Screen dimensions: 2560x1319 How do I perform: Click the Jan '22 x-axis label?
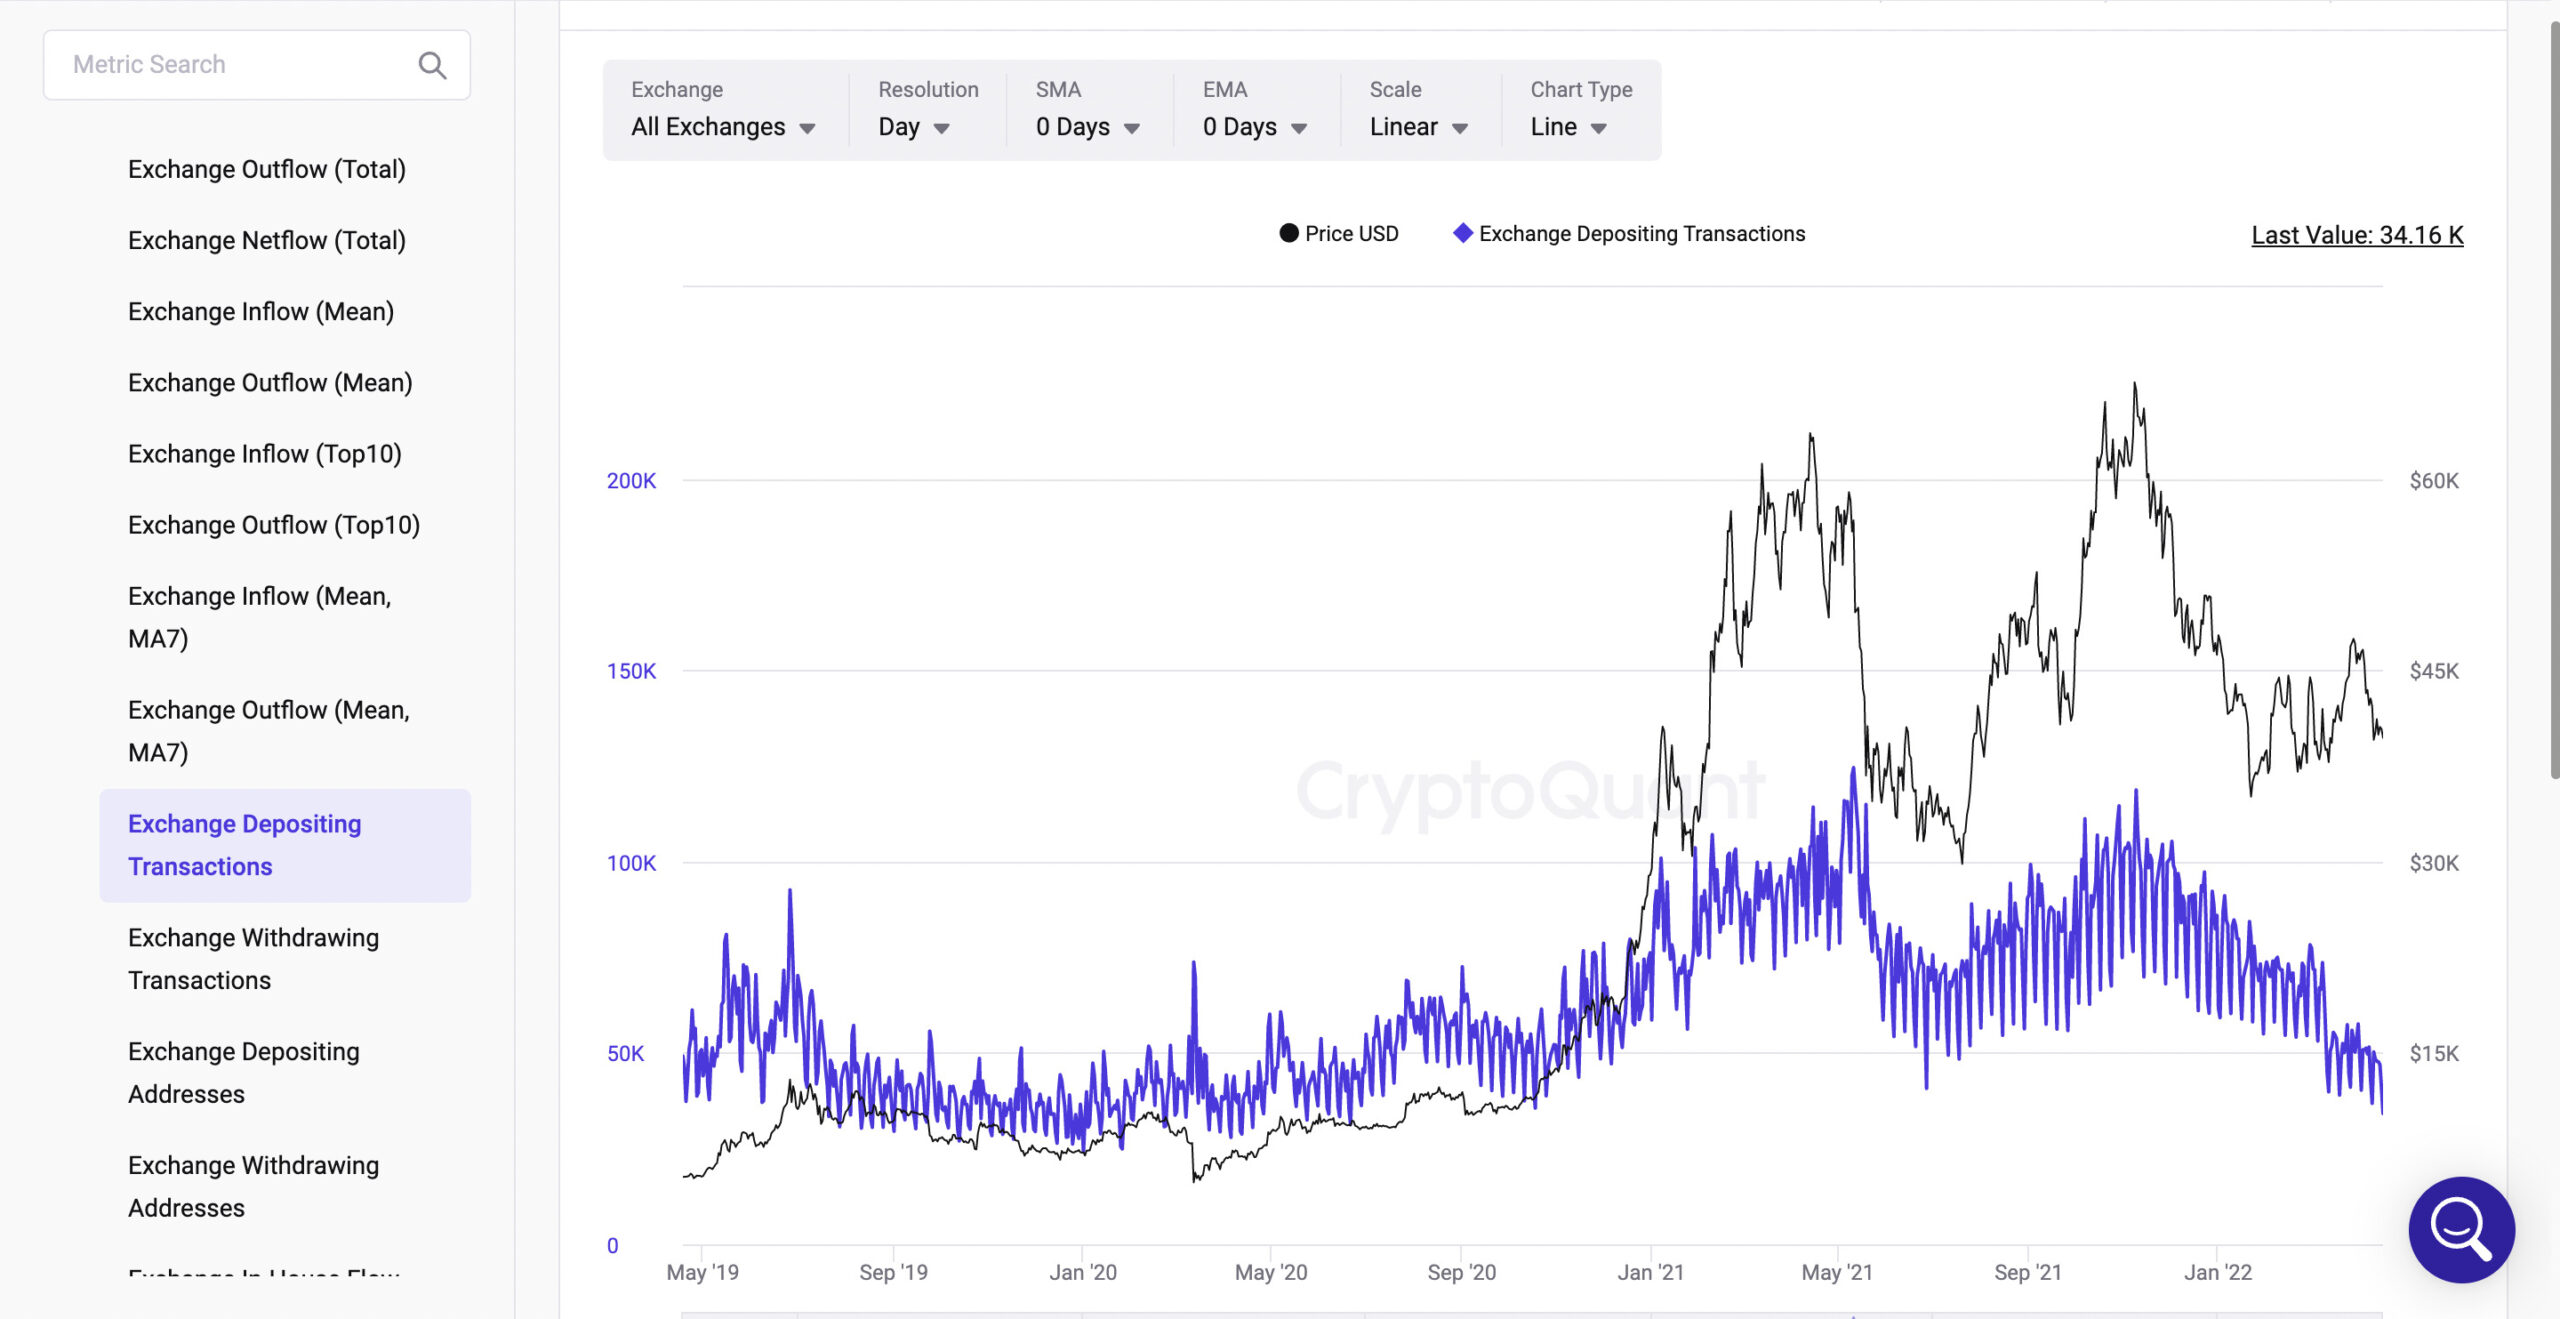coord(2218,1272)
